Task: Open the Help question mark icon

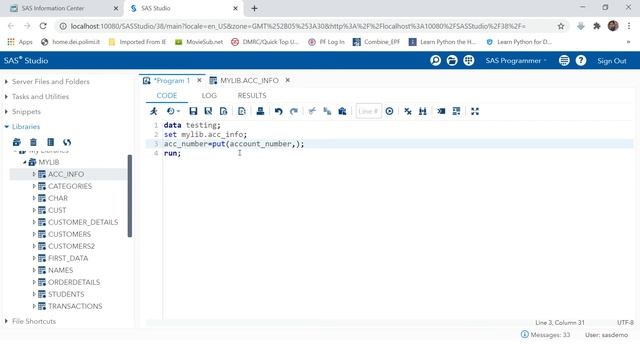Action: click(x=581, y=60)
